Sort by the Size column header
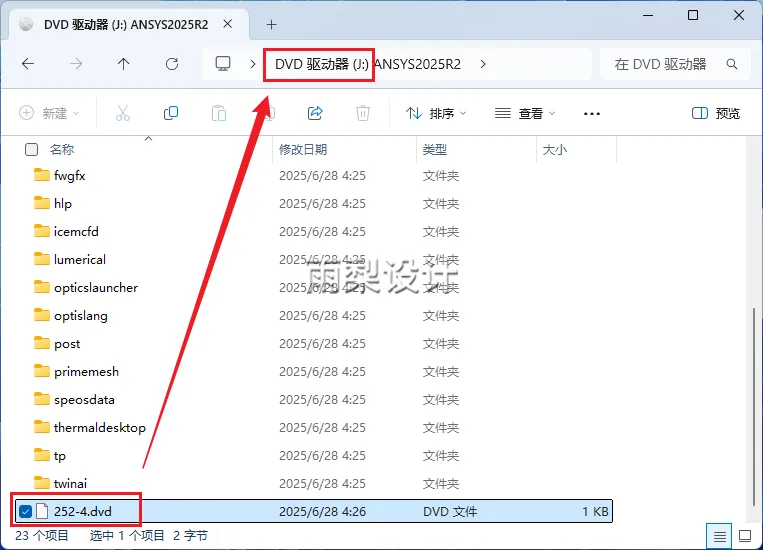The width and height of the screenshot is (763, 550). 555,149
